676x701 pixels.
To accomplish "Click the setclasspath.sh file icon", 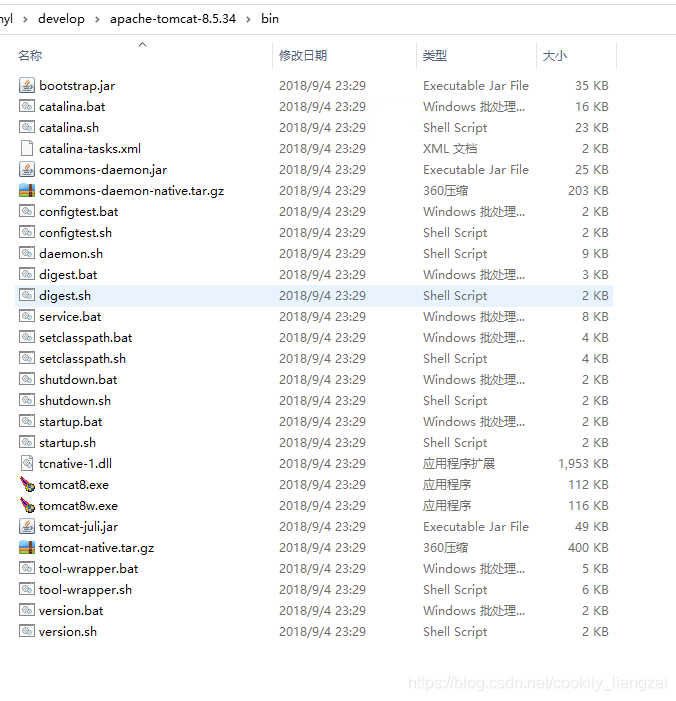I will pyautogui.click(x=27, y=358).
